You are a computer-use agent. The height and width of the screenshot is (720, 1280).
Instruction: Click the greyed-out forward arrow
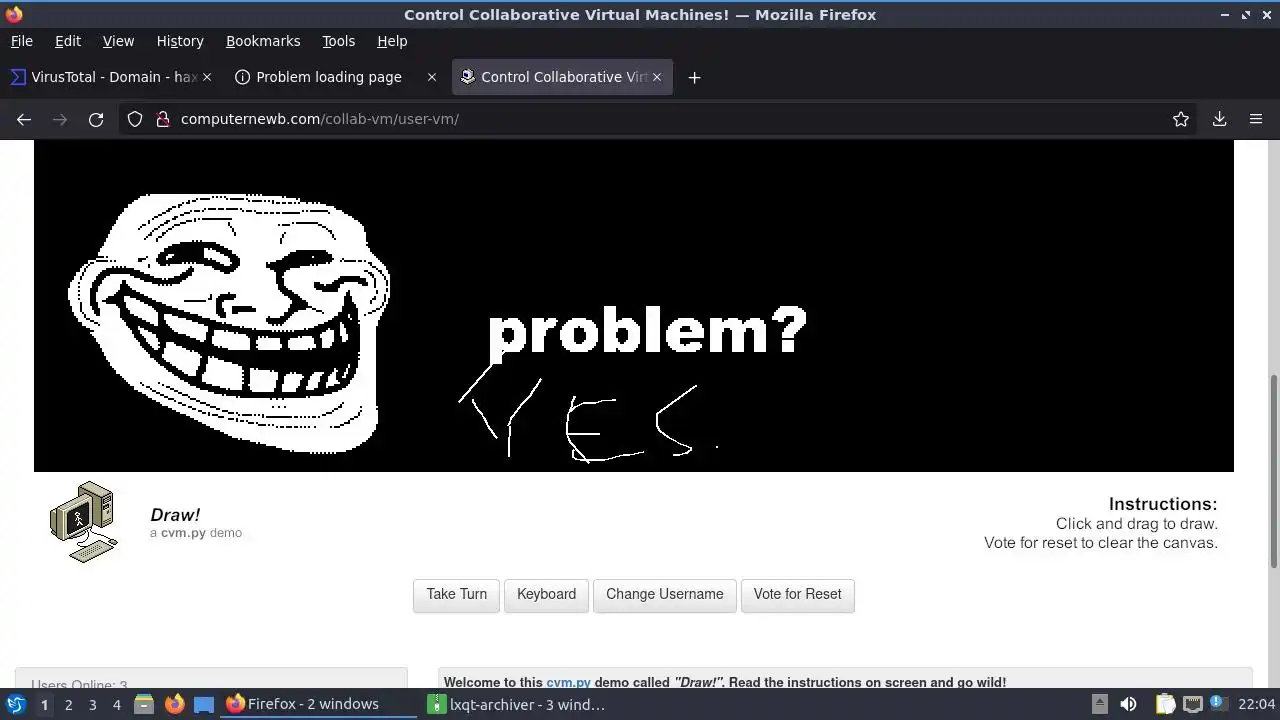coord(60,119)
